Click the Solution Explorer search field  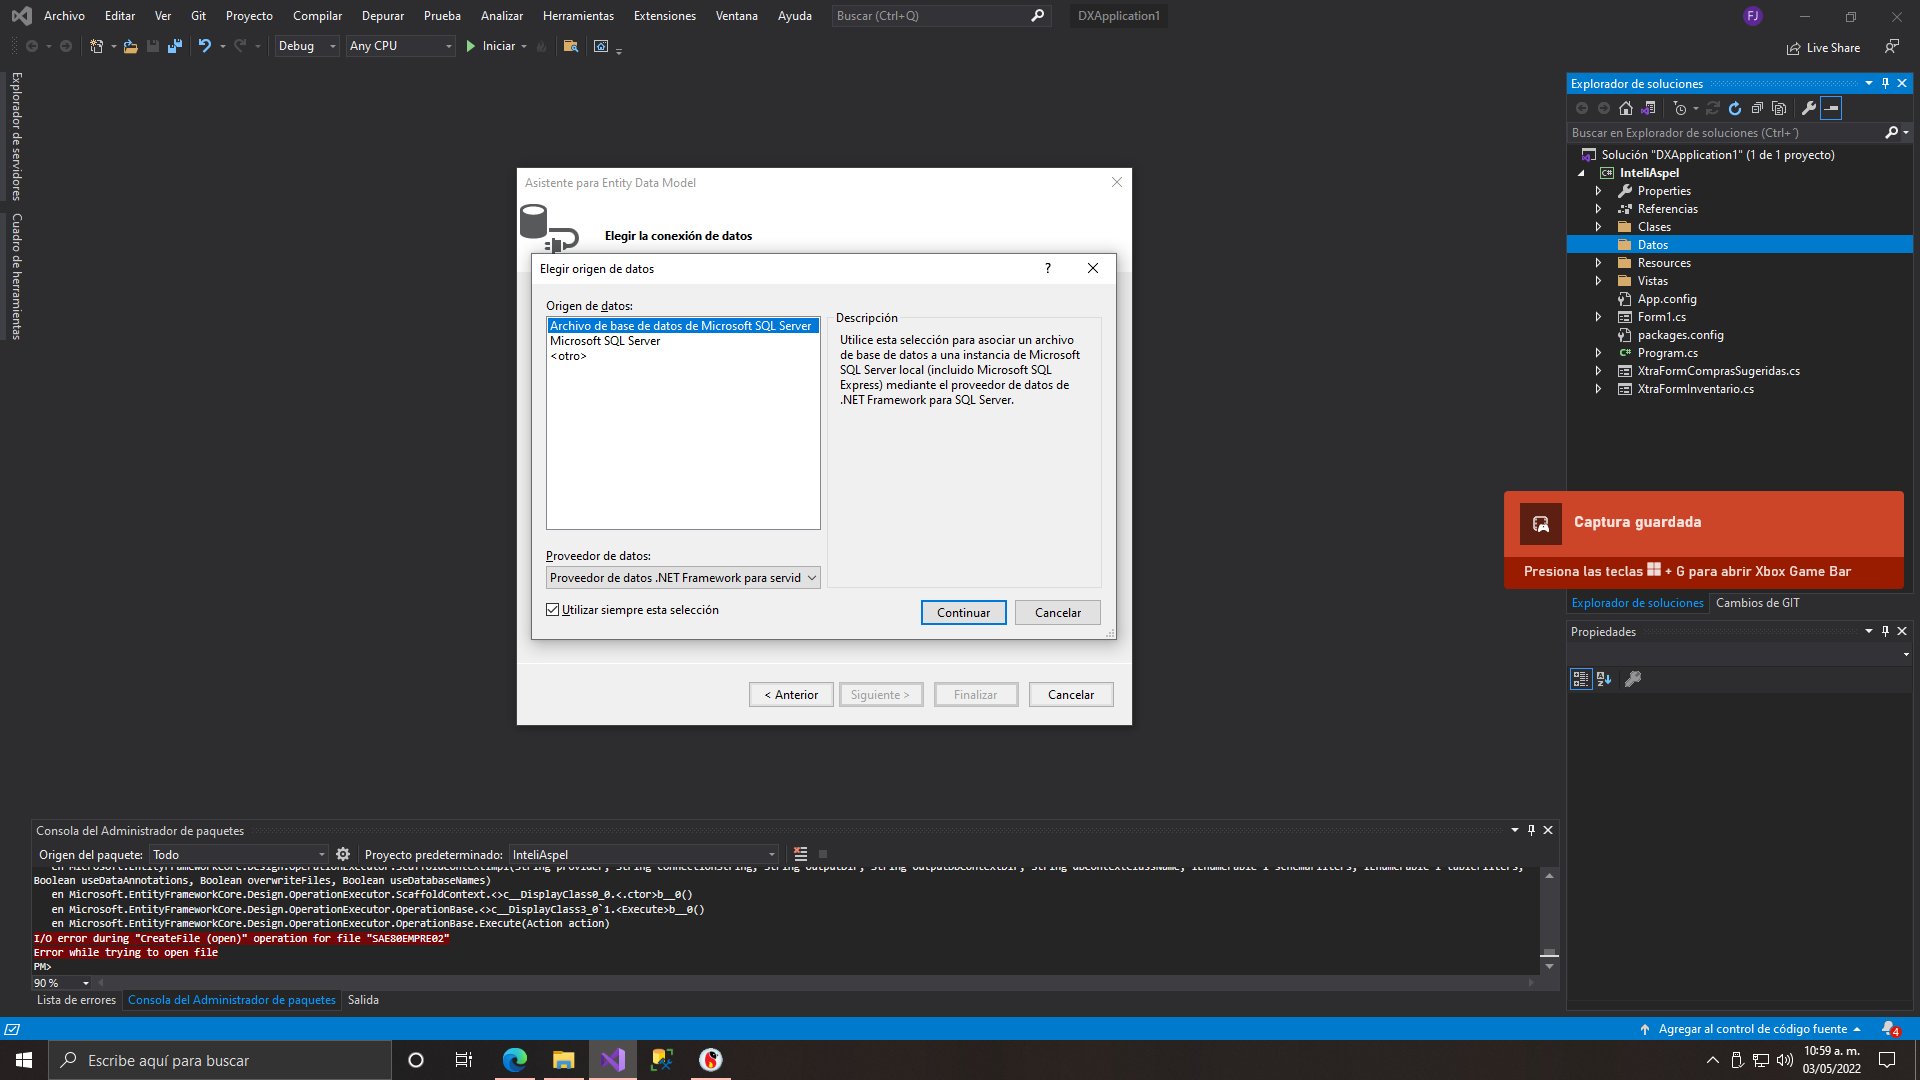click(x=1727, y=133)
